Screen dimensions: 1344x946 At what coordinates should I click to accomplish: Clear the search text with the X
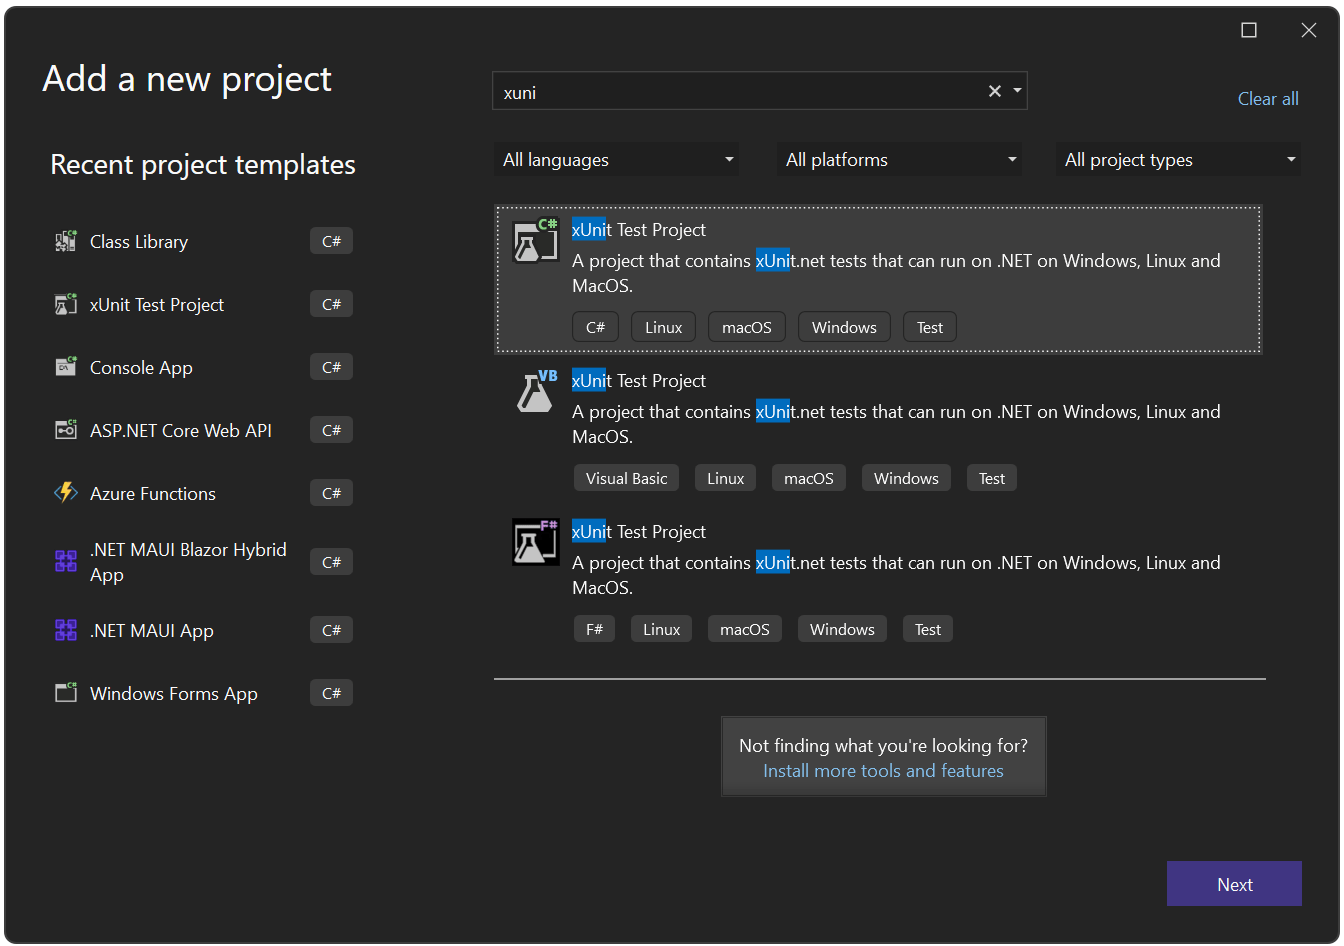point(995,92)
